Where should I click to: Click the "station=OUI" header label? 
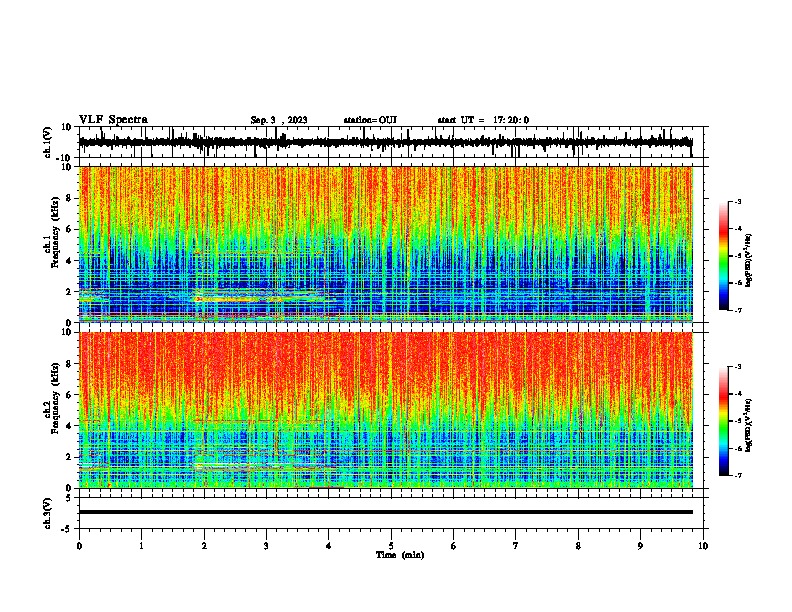point(370,120)
